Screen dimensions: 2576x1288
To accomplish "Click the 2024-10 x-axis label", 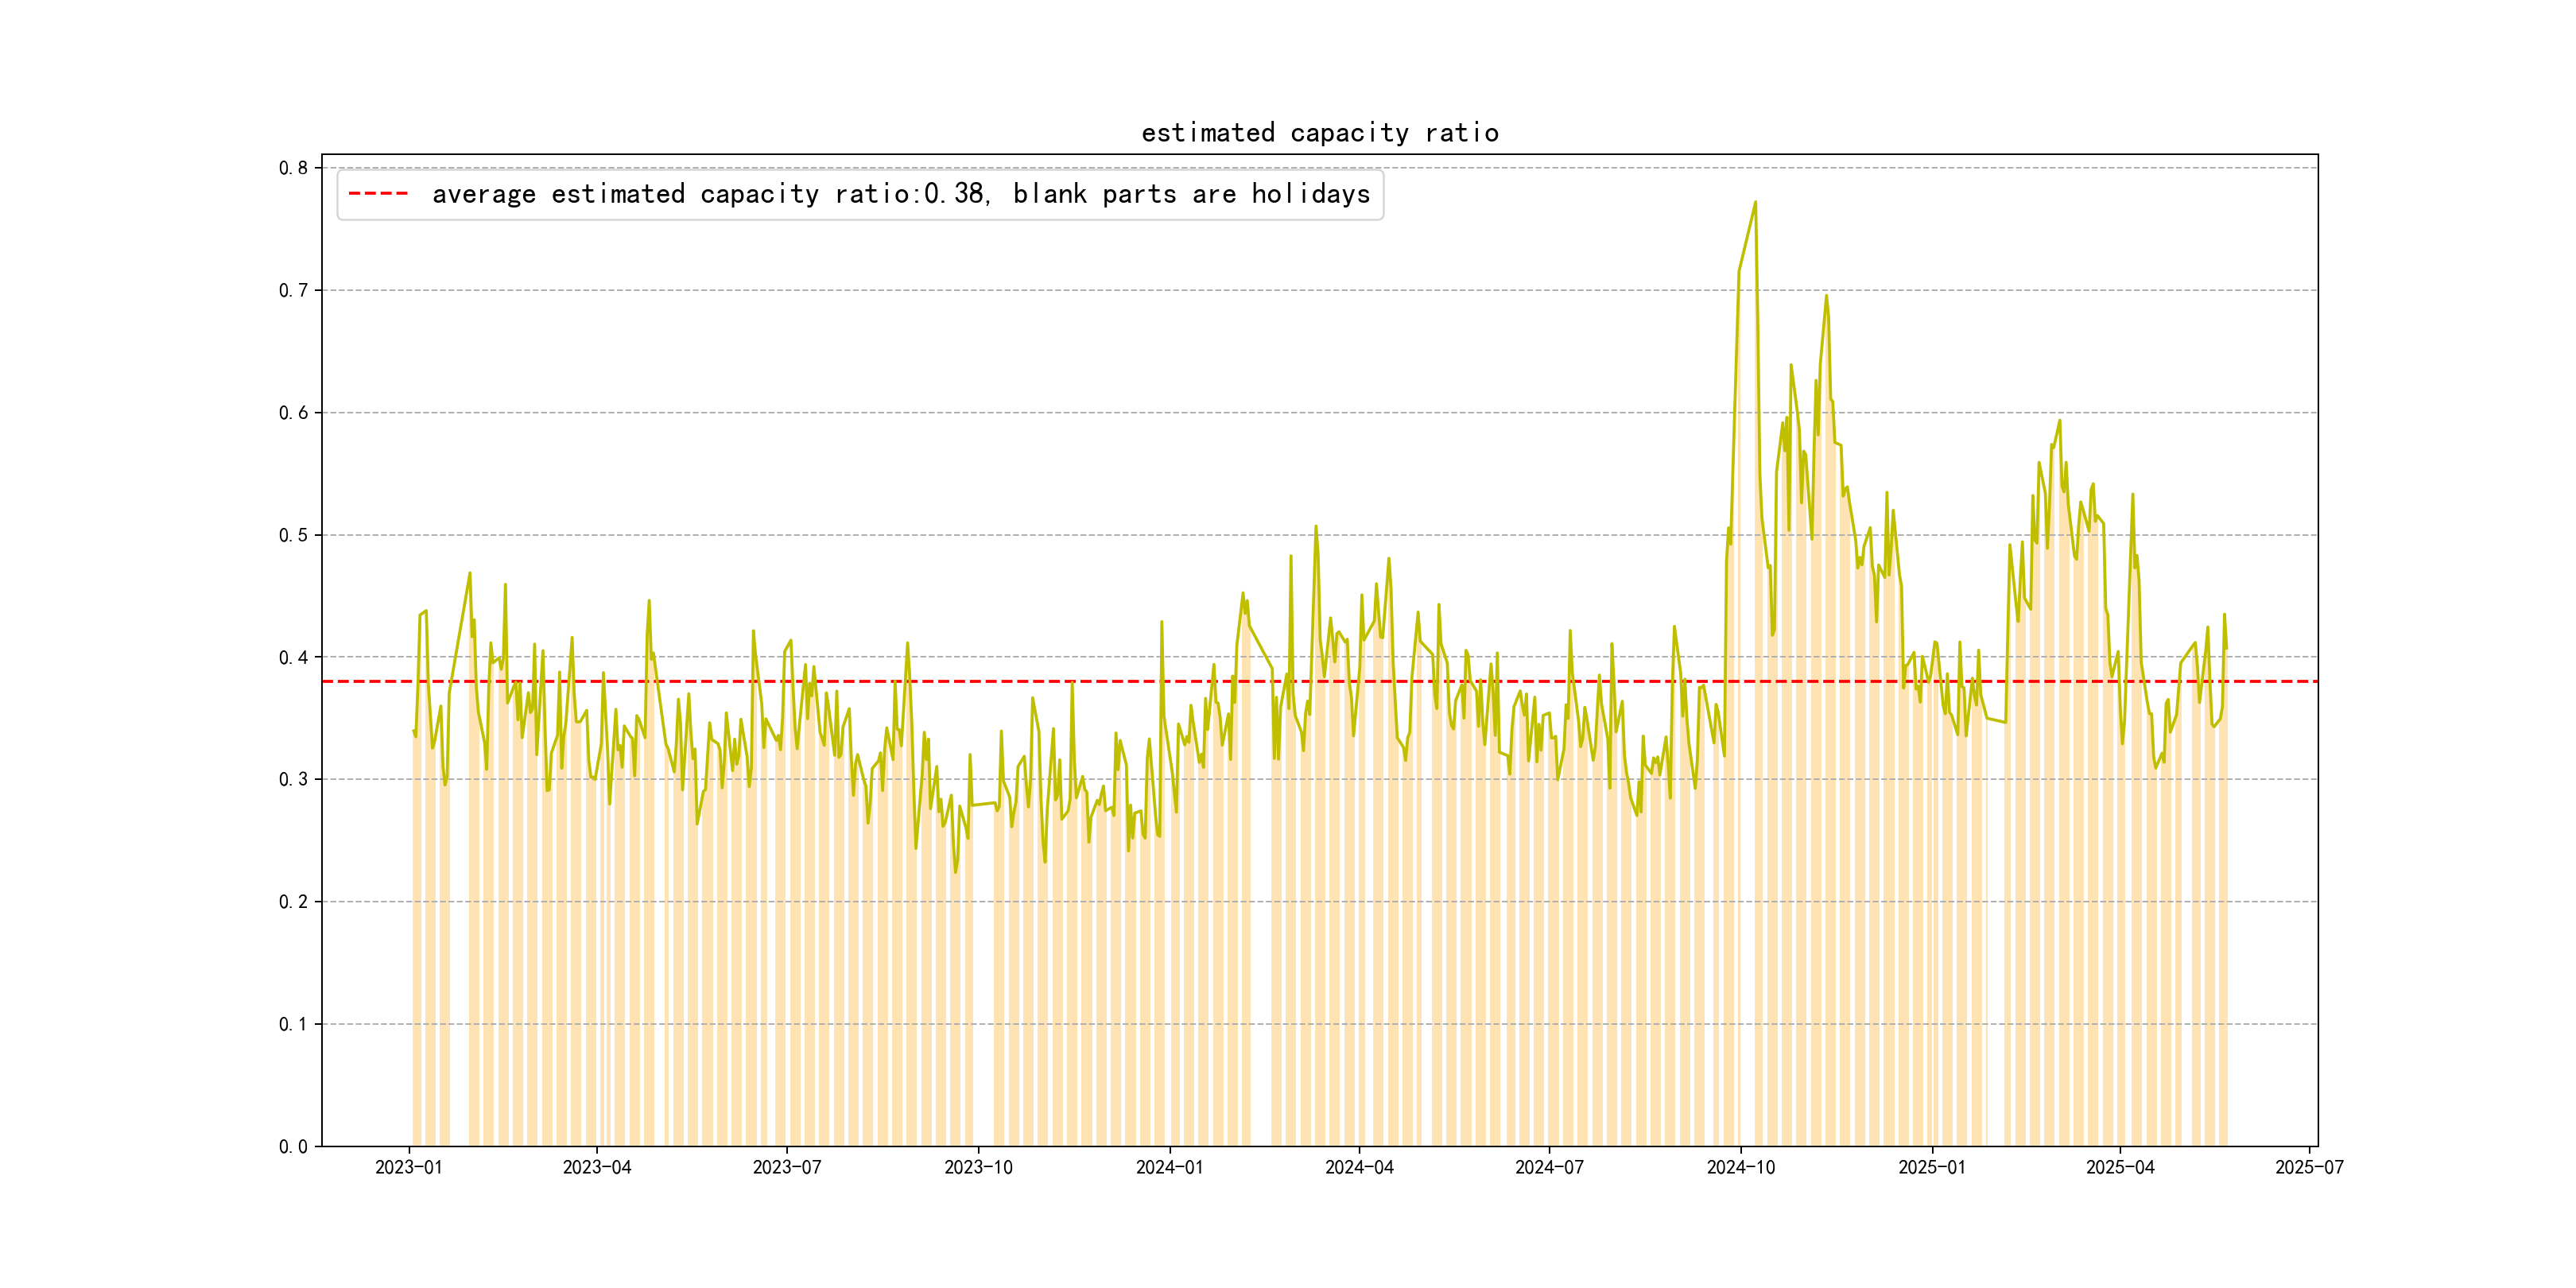I will point(1741,1167).
